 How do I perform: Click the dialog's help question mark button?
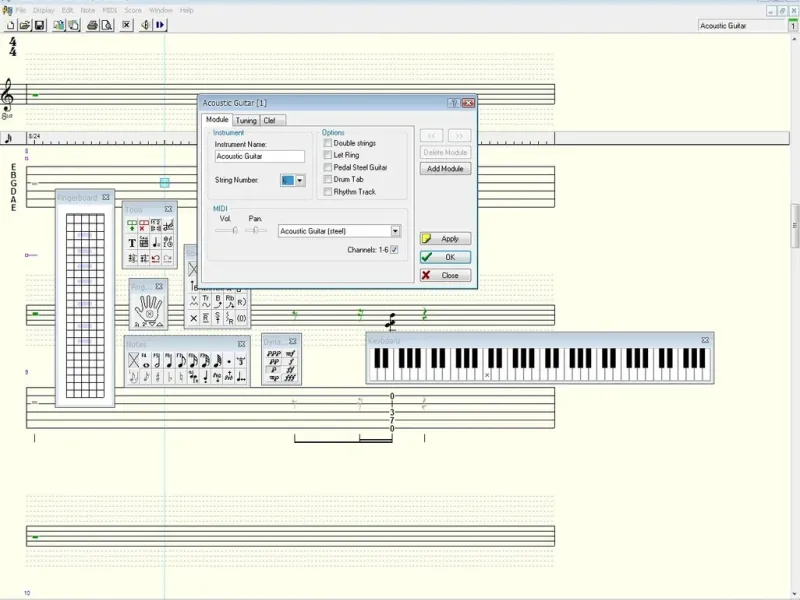click(454, 103)
